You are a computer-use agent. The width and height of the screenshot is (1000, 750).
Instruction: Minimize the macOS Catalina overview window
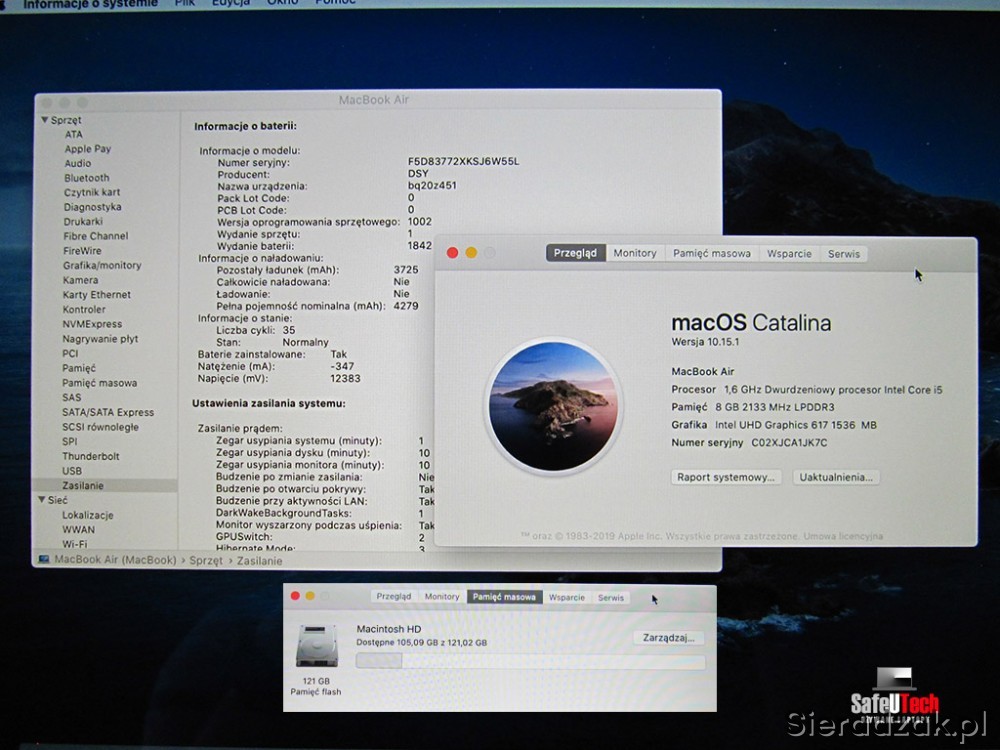click(471, 253)
